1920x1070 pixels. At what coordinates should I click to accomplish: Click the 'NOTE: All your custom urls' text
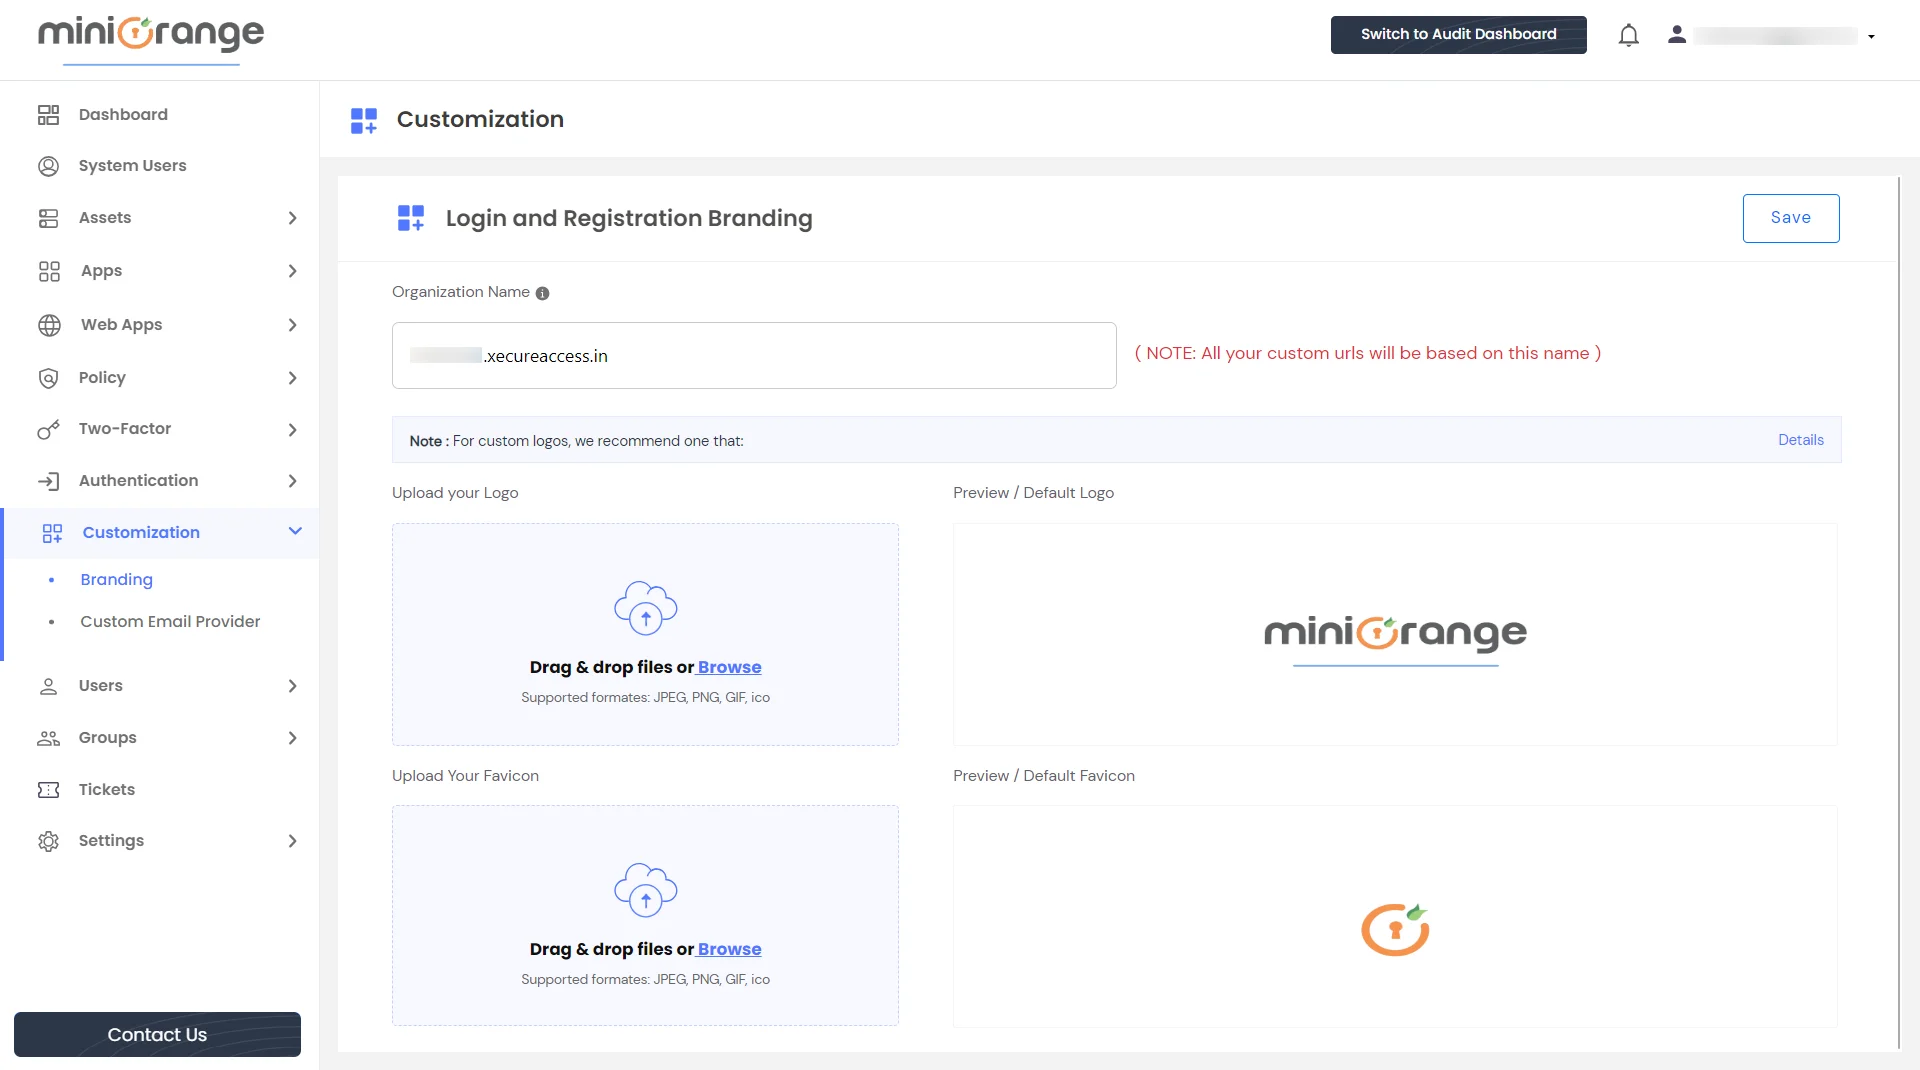[1367, 353]
